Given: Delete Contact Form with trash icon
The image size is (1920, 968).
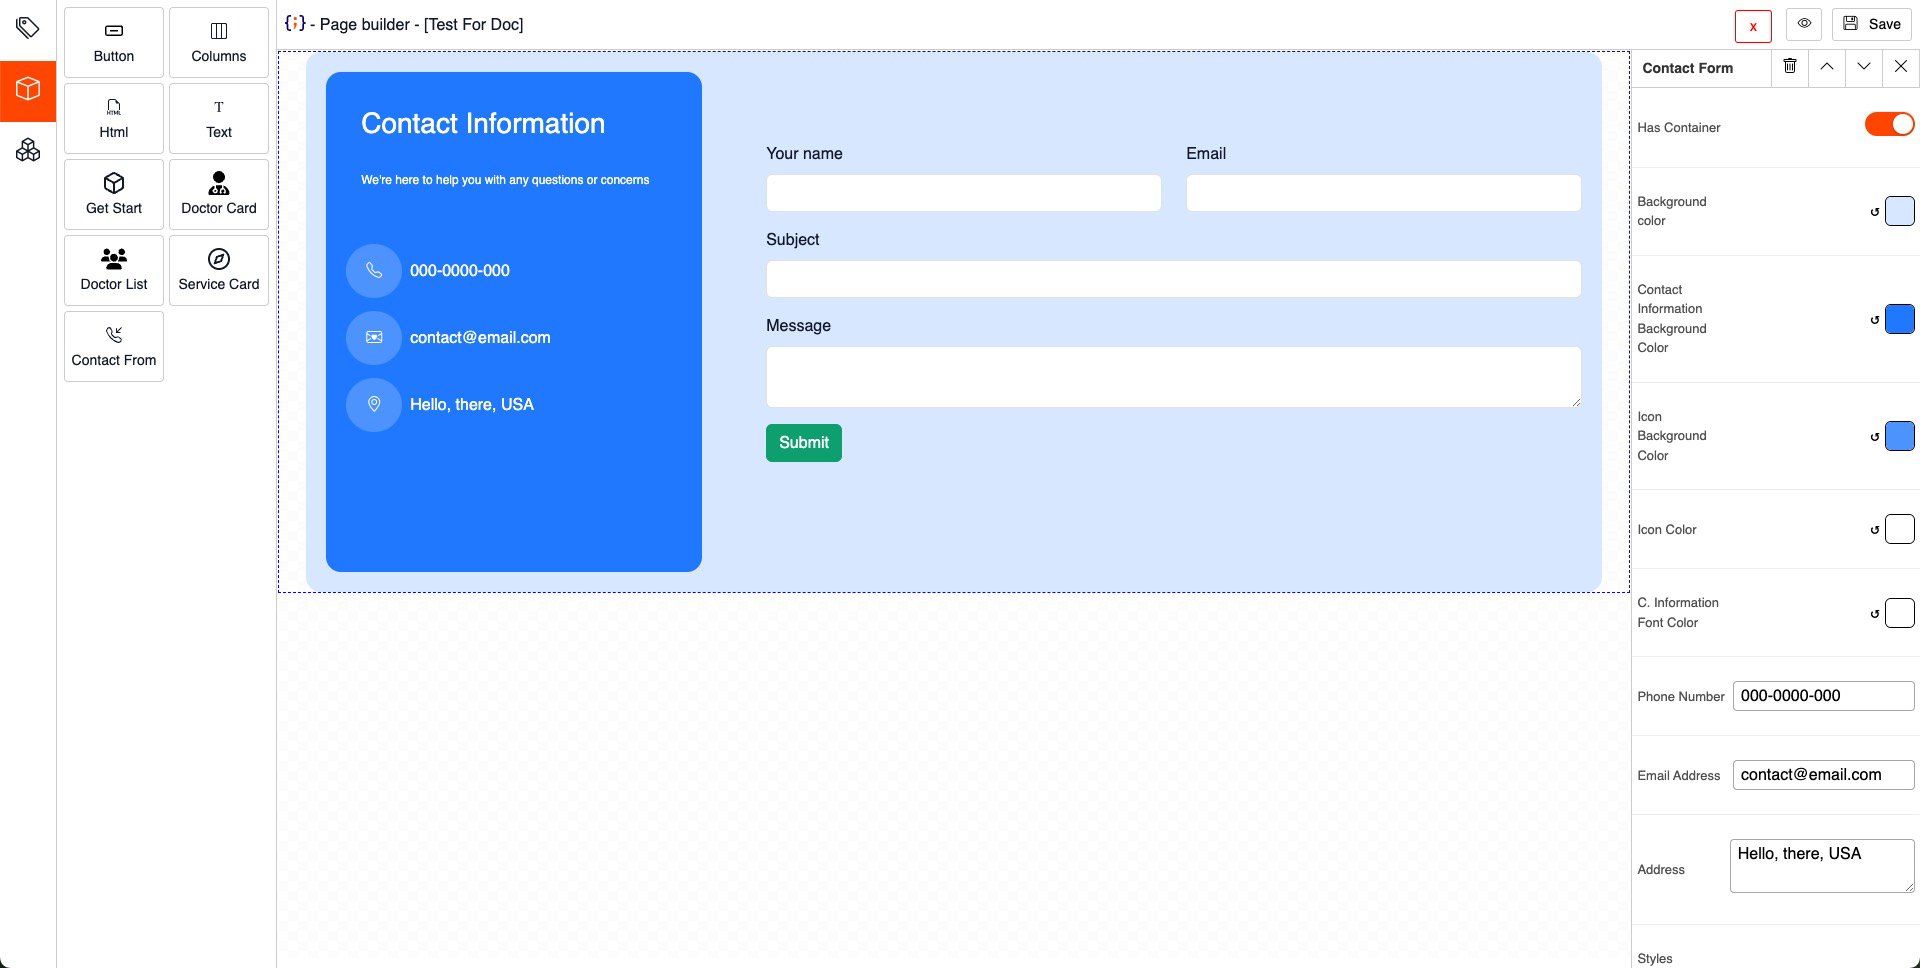Looking at the screenshot, I should pyautogui.click(x=1790, y=67).
